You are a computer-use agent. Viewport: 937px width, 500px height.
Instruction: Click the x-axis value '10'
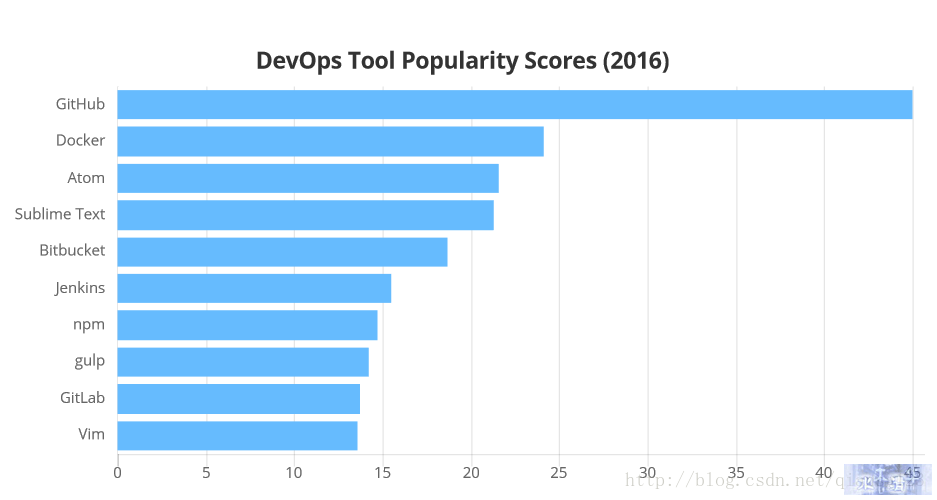tap(294, 473)
